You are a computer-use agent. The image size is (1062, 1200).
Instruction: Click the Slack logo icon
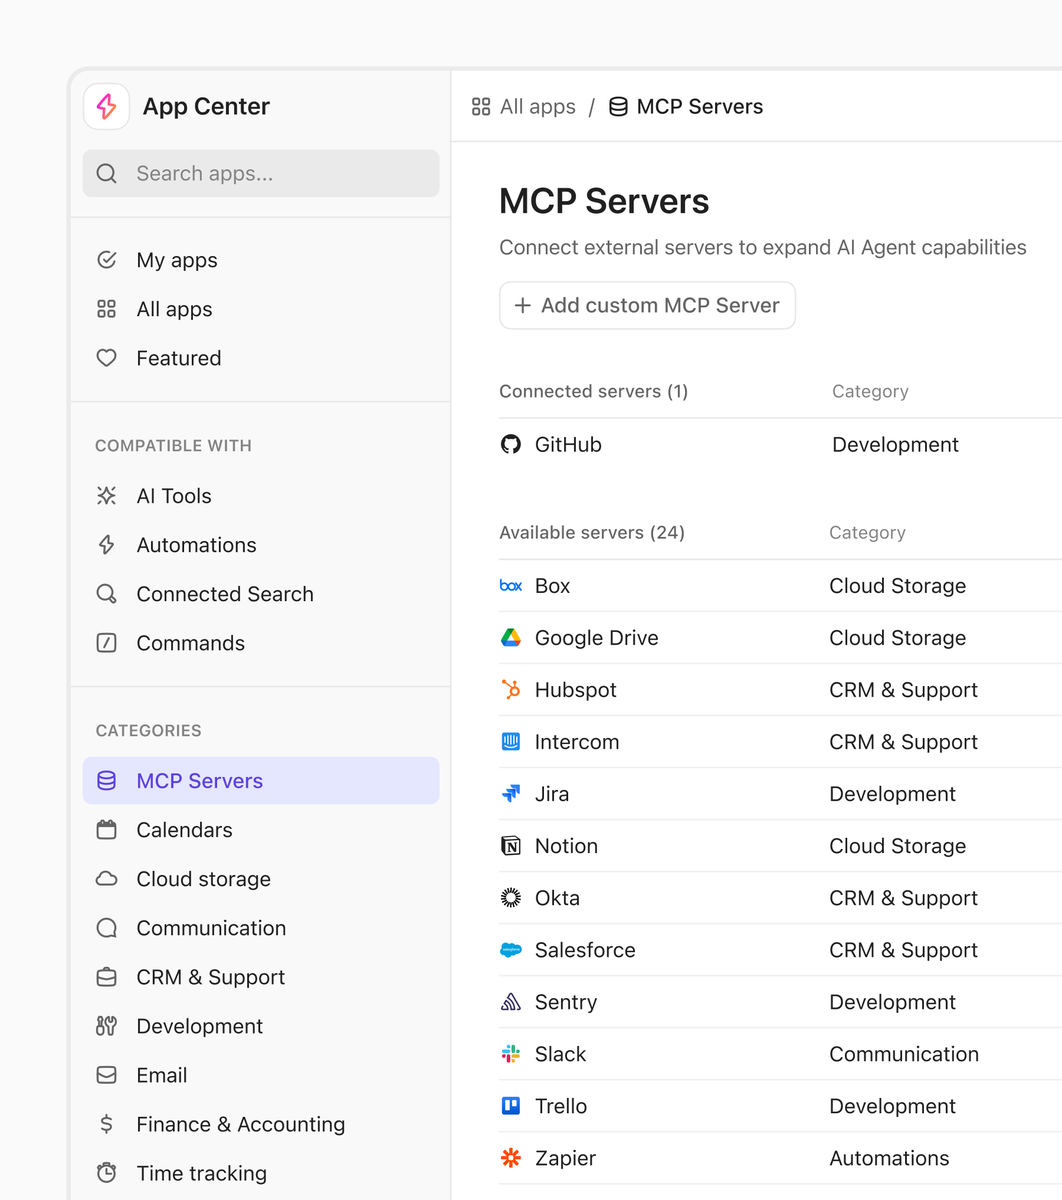click(x=511, y=1054)
